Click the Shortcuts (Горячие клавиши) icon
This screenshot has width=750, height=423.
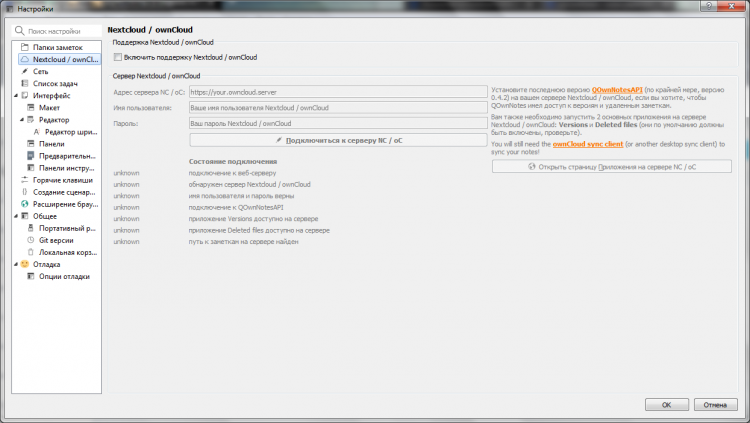25,180
